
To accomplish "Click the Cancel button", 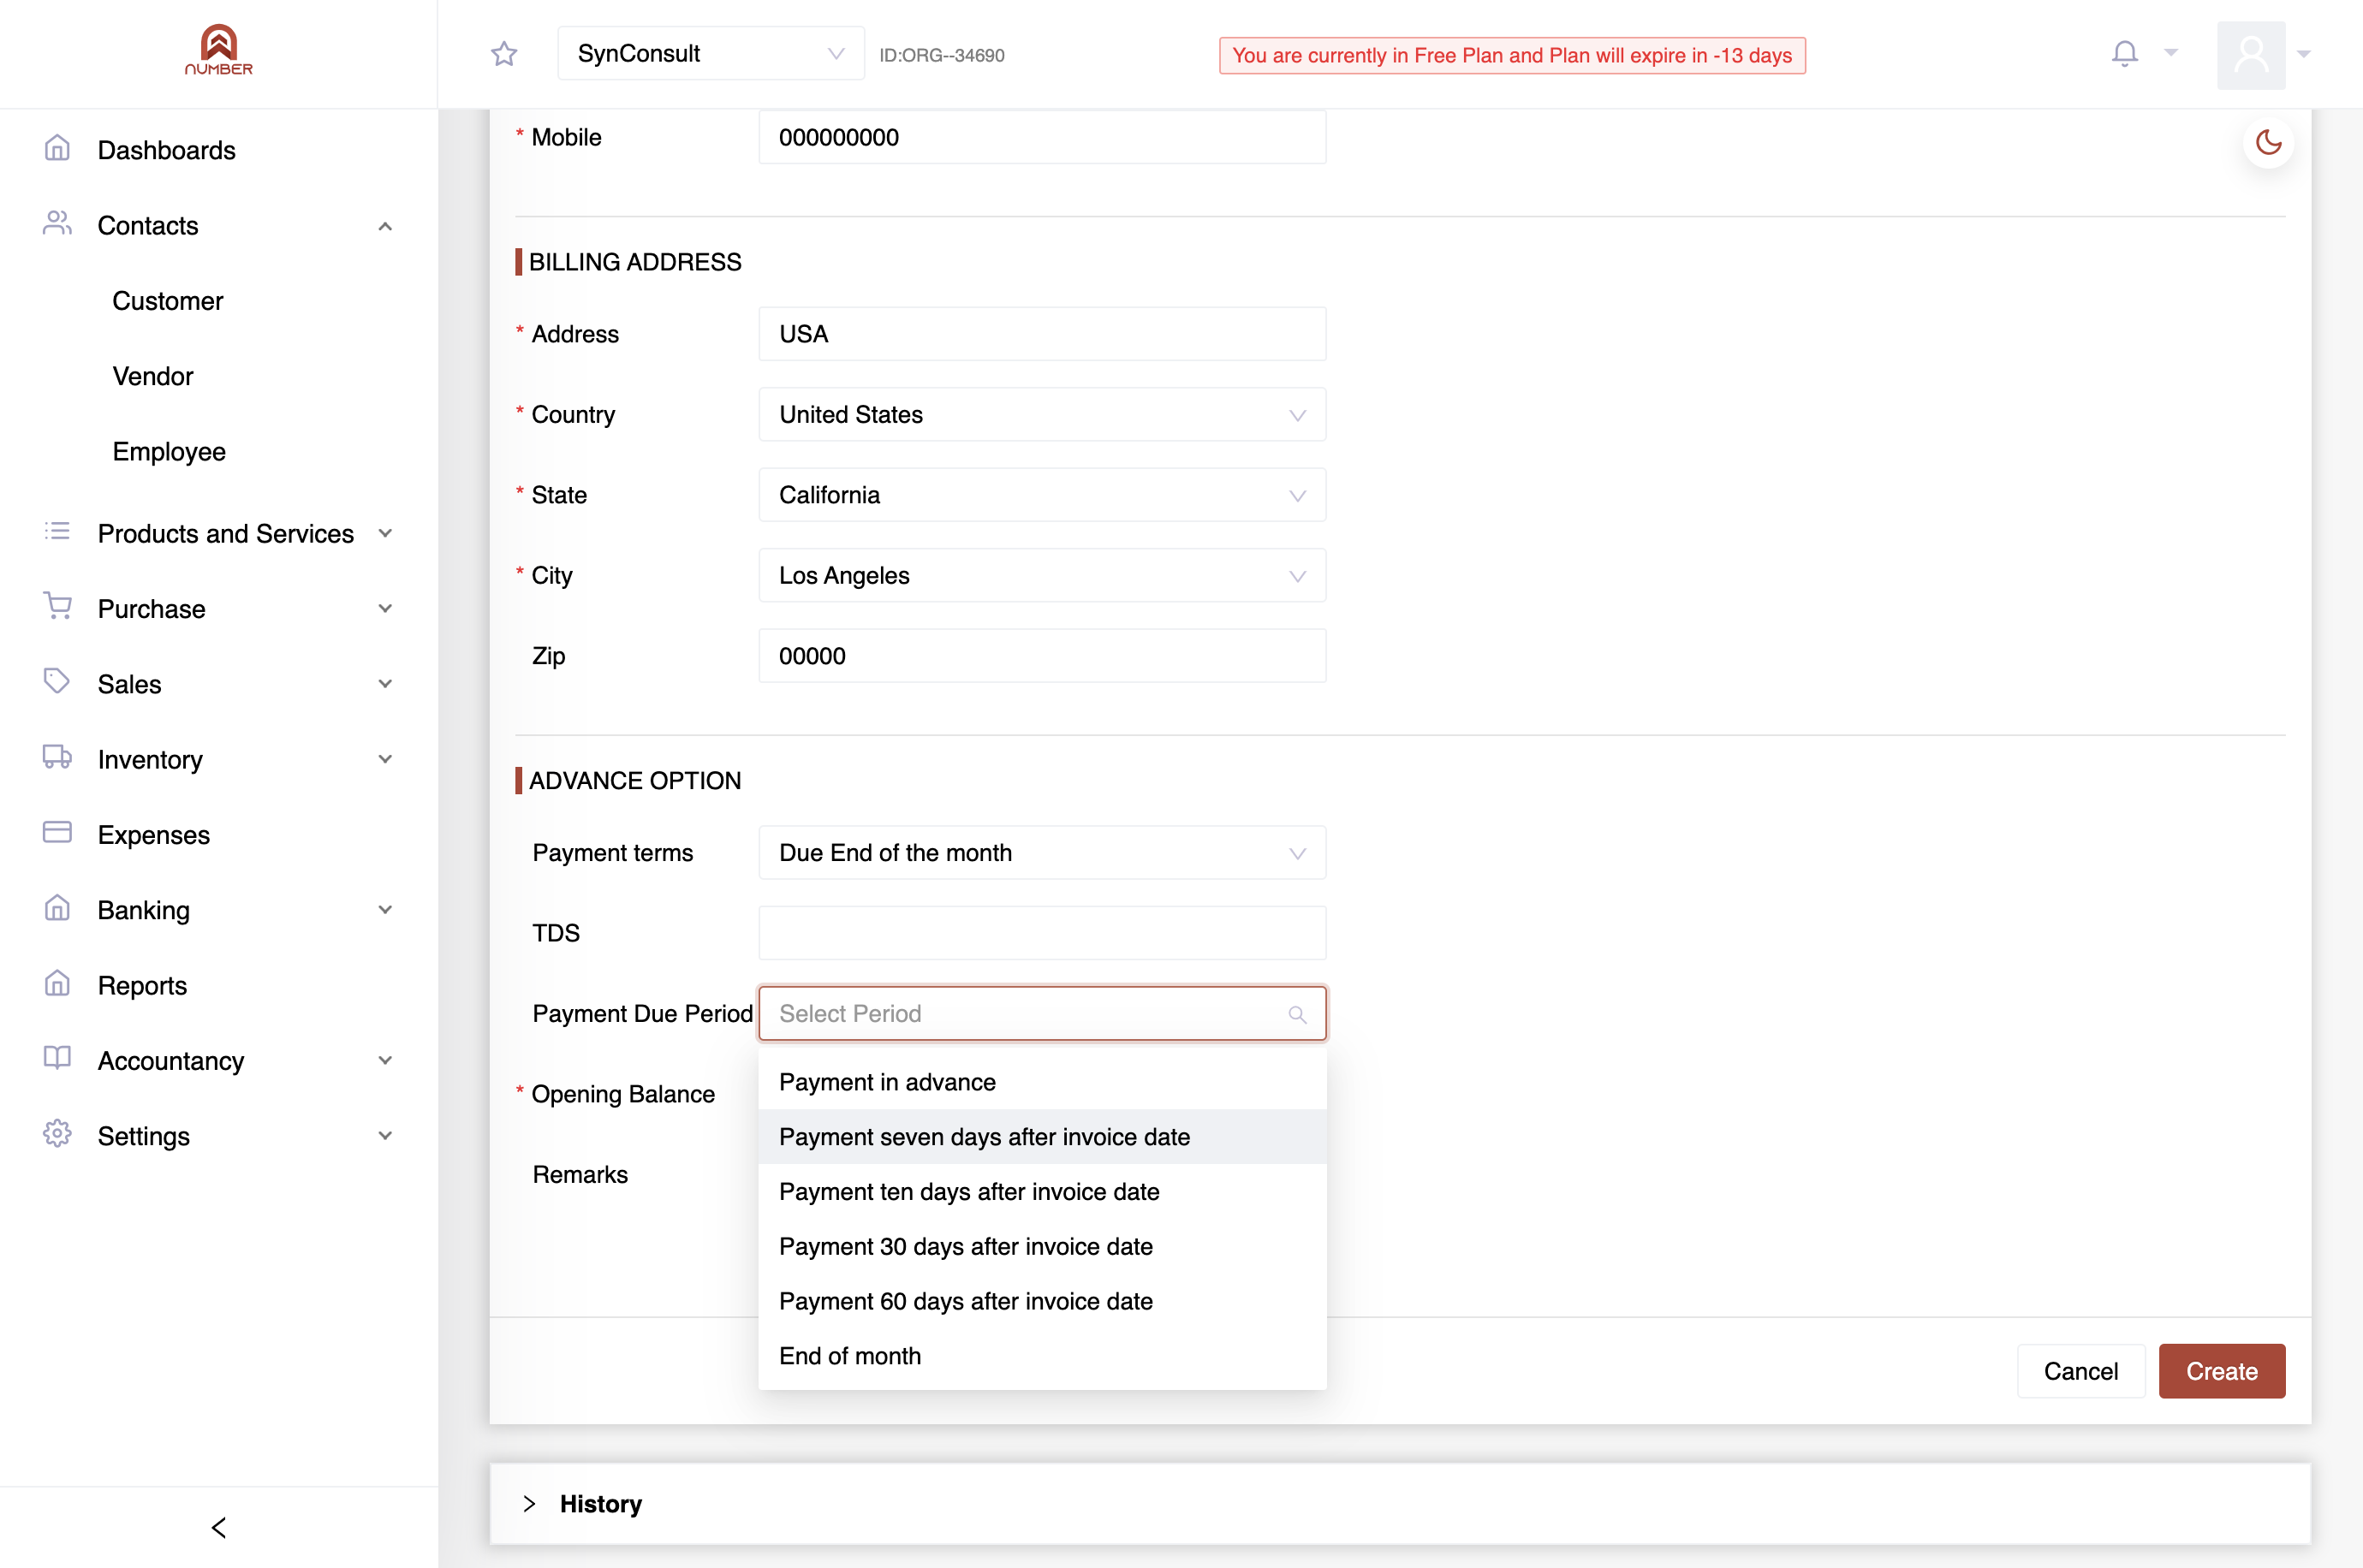I will point(2080,1372).
